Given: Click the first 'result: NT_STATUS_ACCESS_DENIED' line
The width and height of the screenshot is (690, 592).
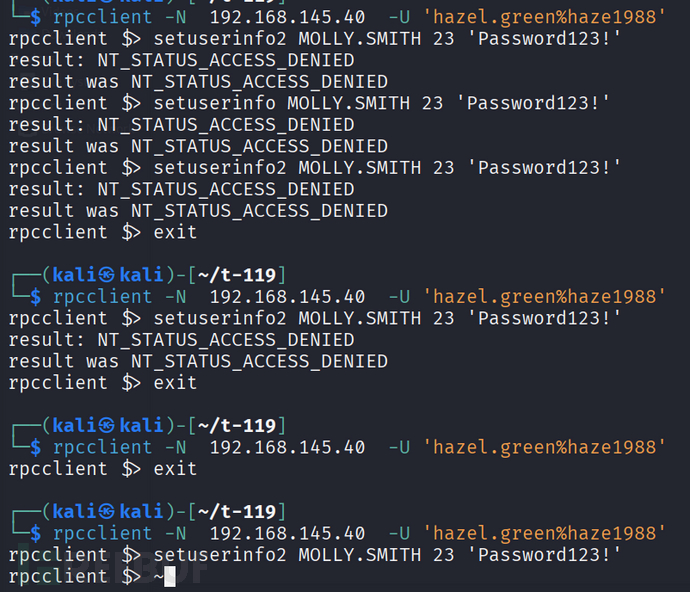Looking at the screenshot, I should [182, 60].
